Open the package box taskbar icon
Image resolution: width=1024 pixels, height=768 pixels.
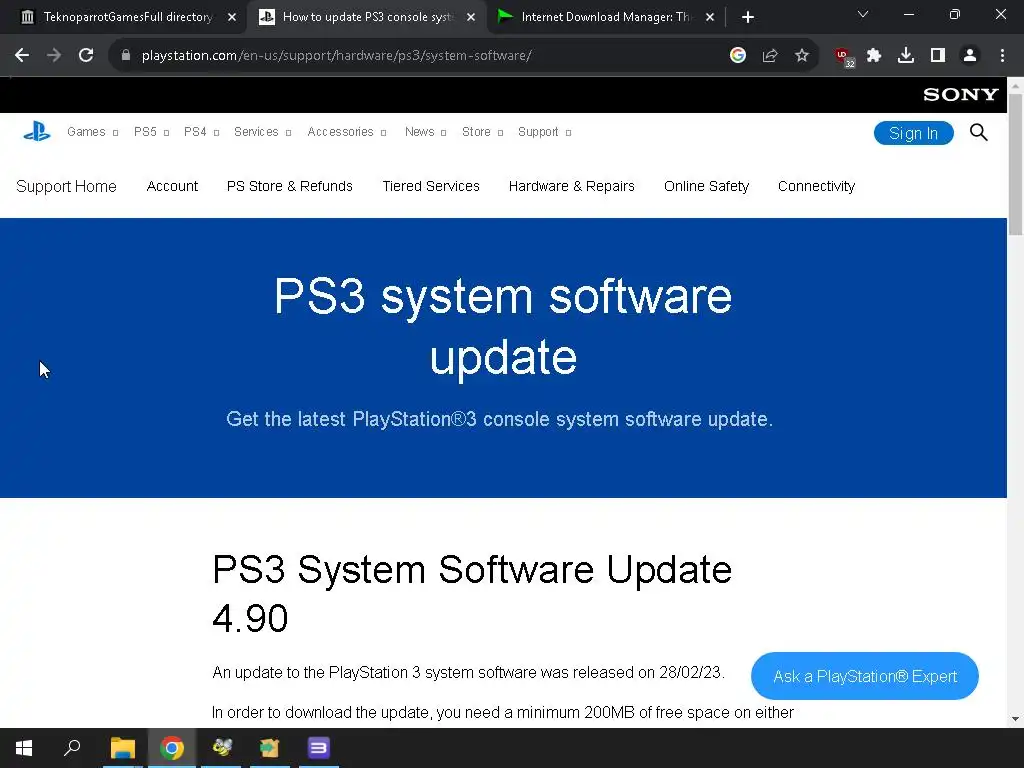point(270,748)
